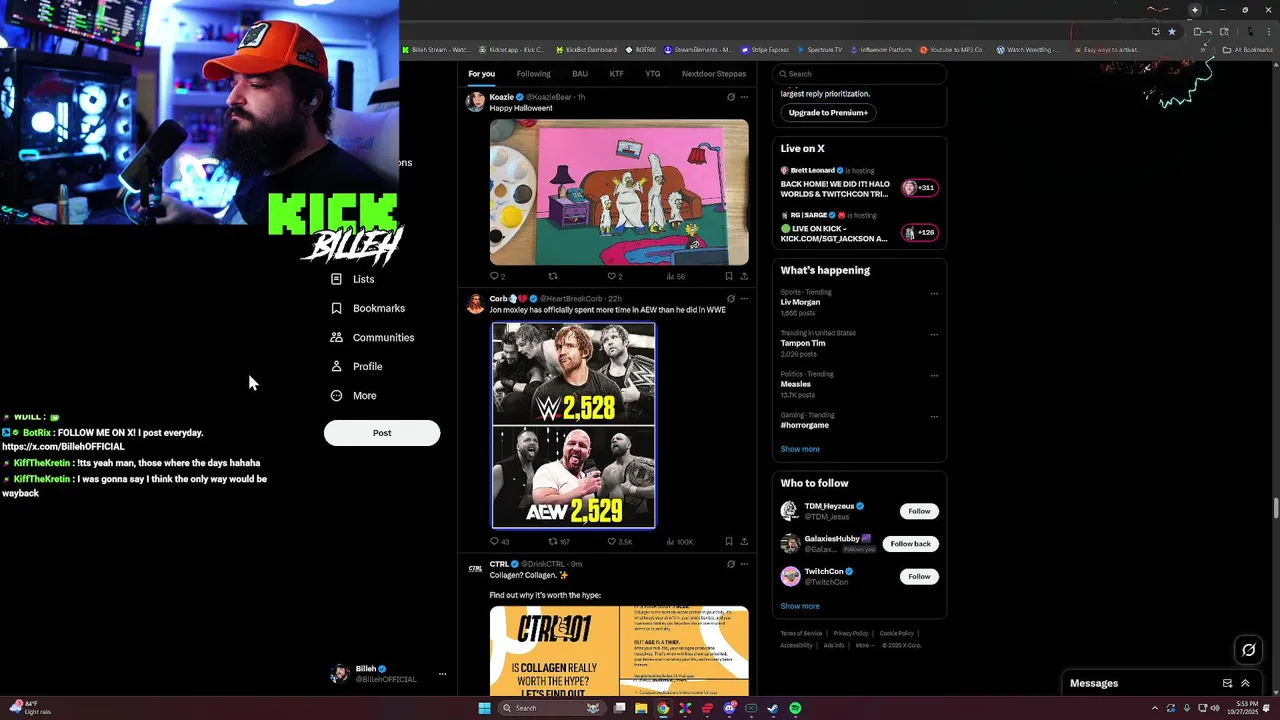This screenshot has height=720, width=1280.
Task: Bookmark Corb's Jon Moxley post
Action: coord(728,542)
